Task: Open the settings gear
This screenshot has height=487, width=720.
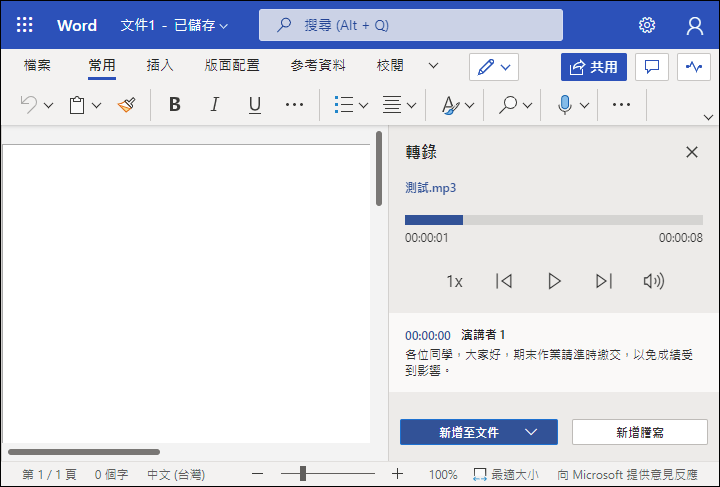Action: click(x=647, y=25)
